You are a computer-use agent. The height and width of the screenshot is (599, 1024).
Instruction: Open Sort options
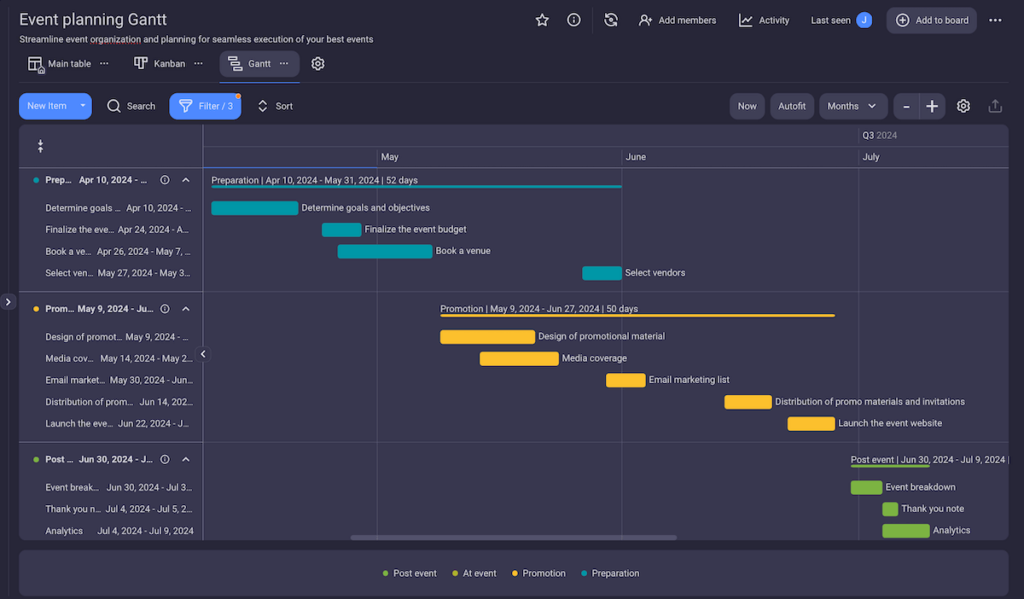(273, 105)
